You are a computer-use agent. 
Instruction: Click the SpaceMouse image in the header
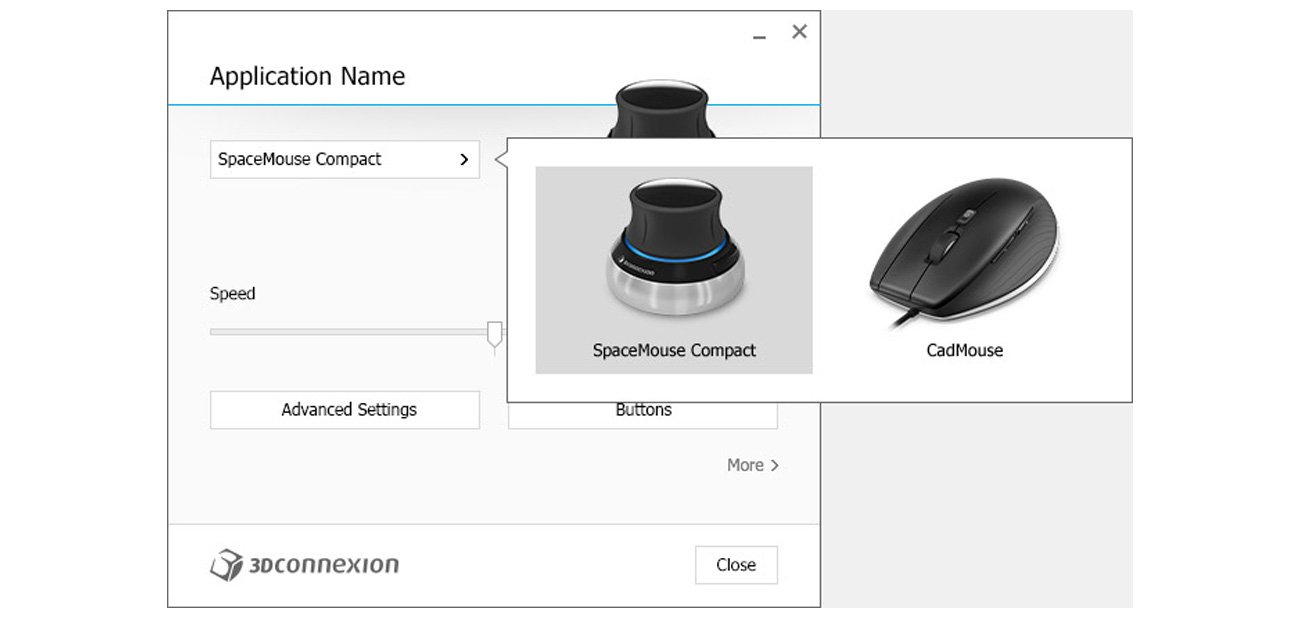[659, 110]
